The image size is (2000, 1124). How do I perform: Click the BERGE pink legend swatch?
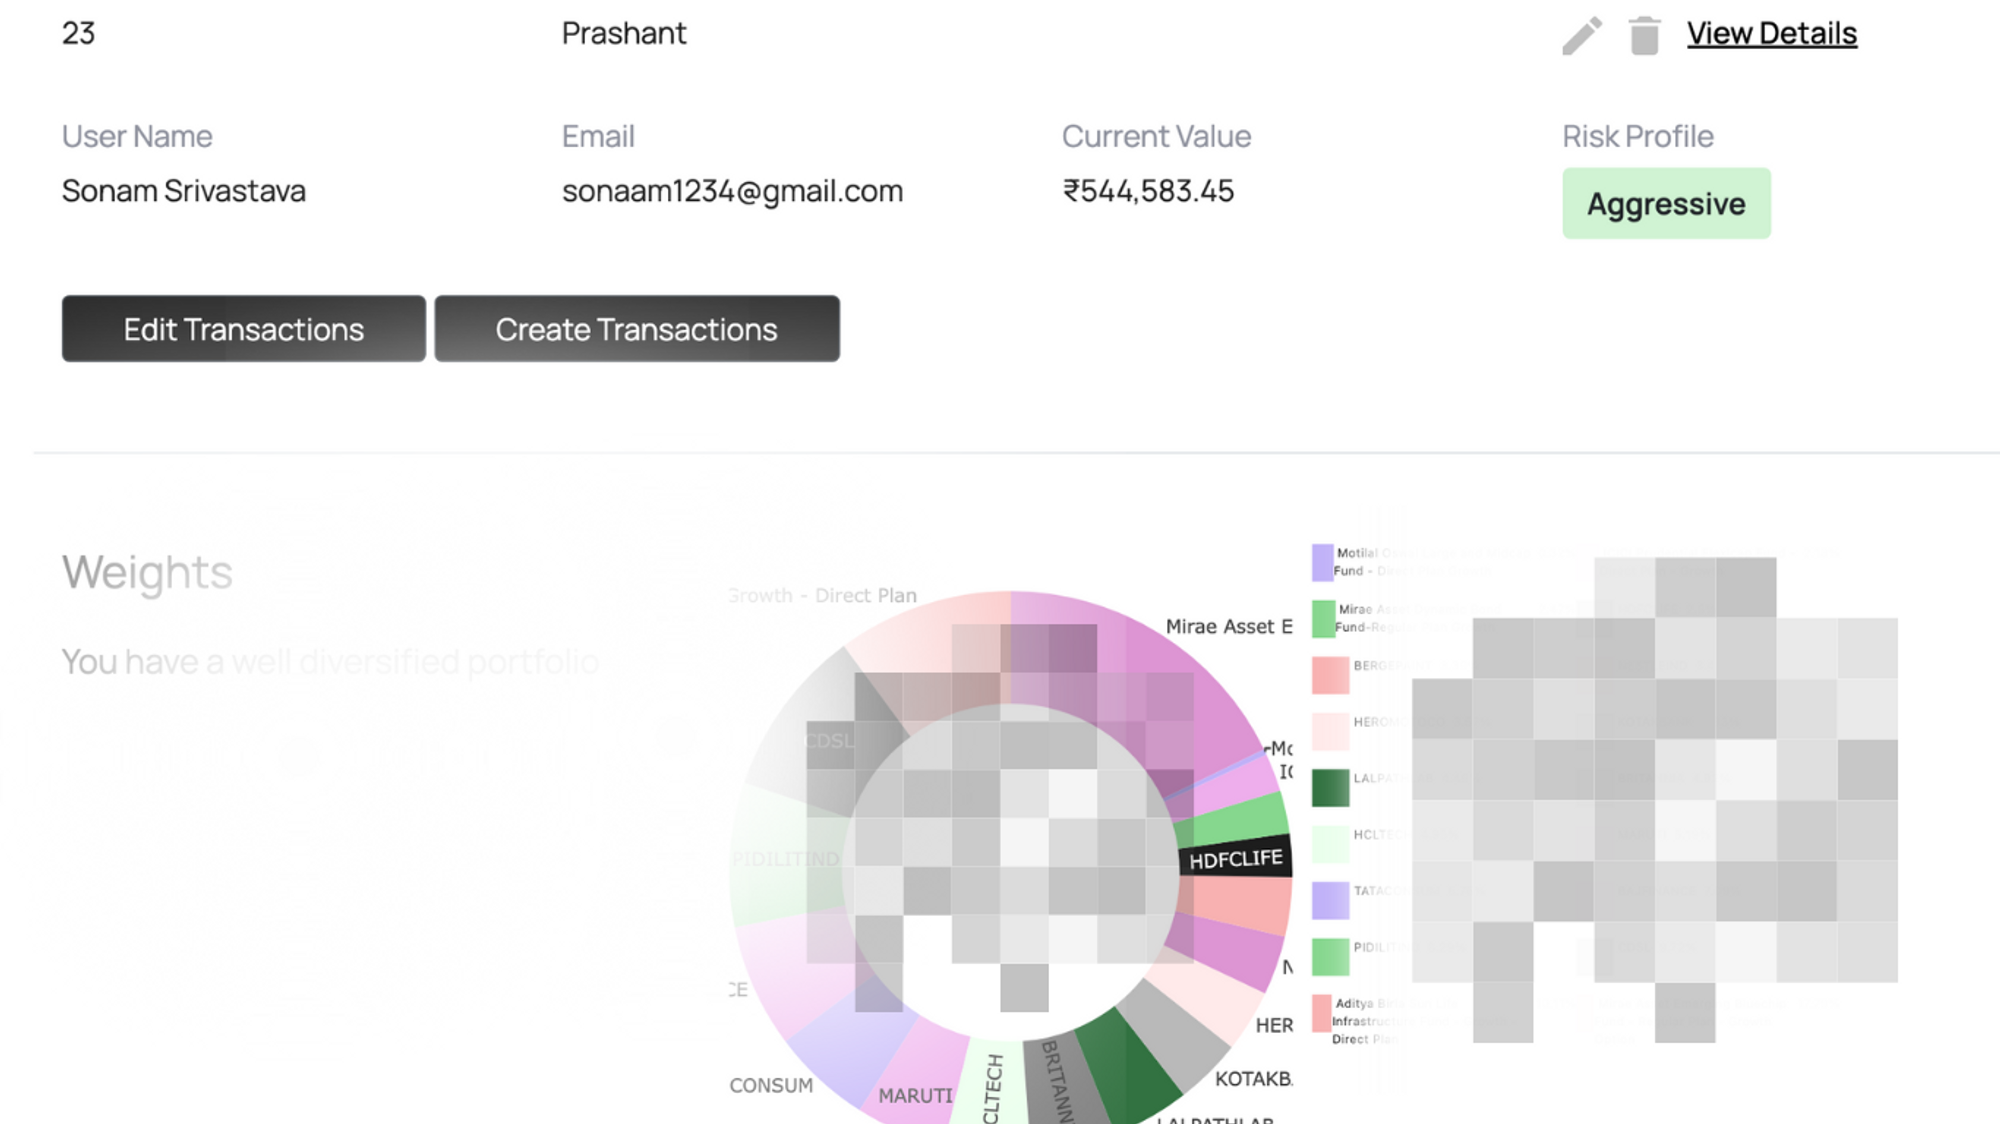point(1330,675)
